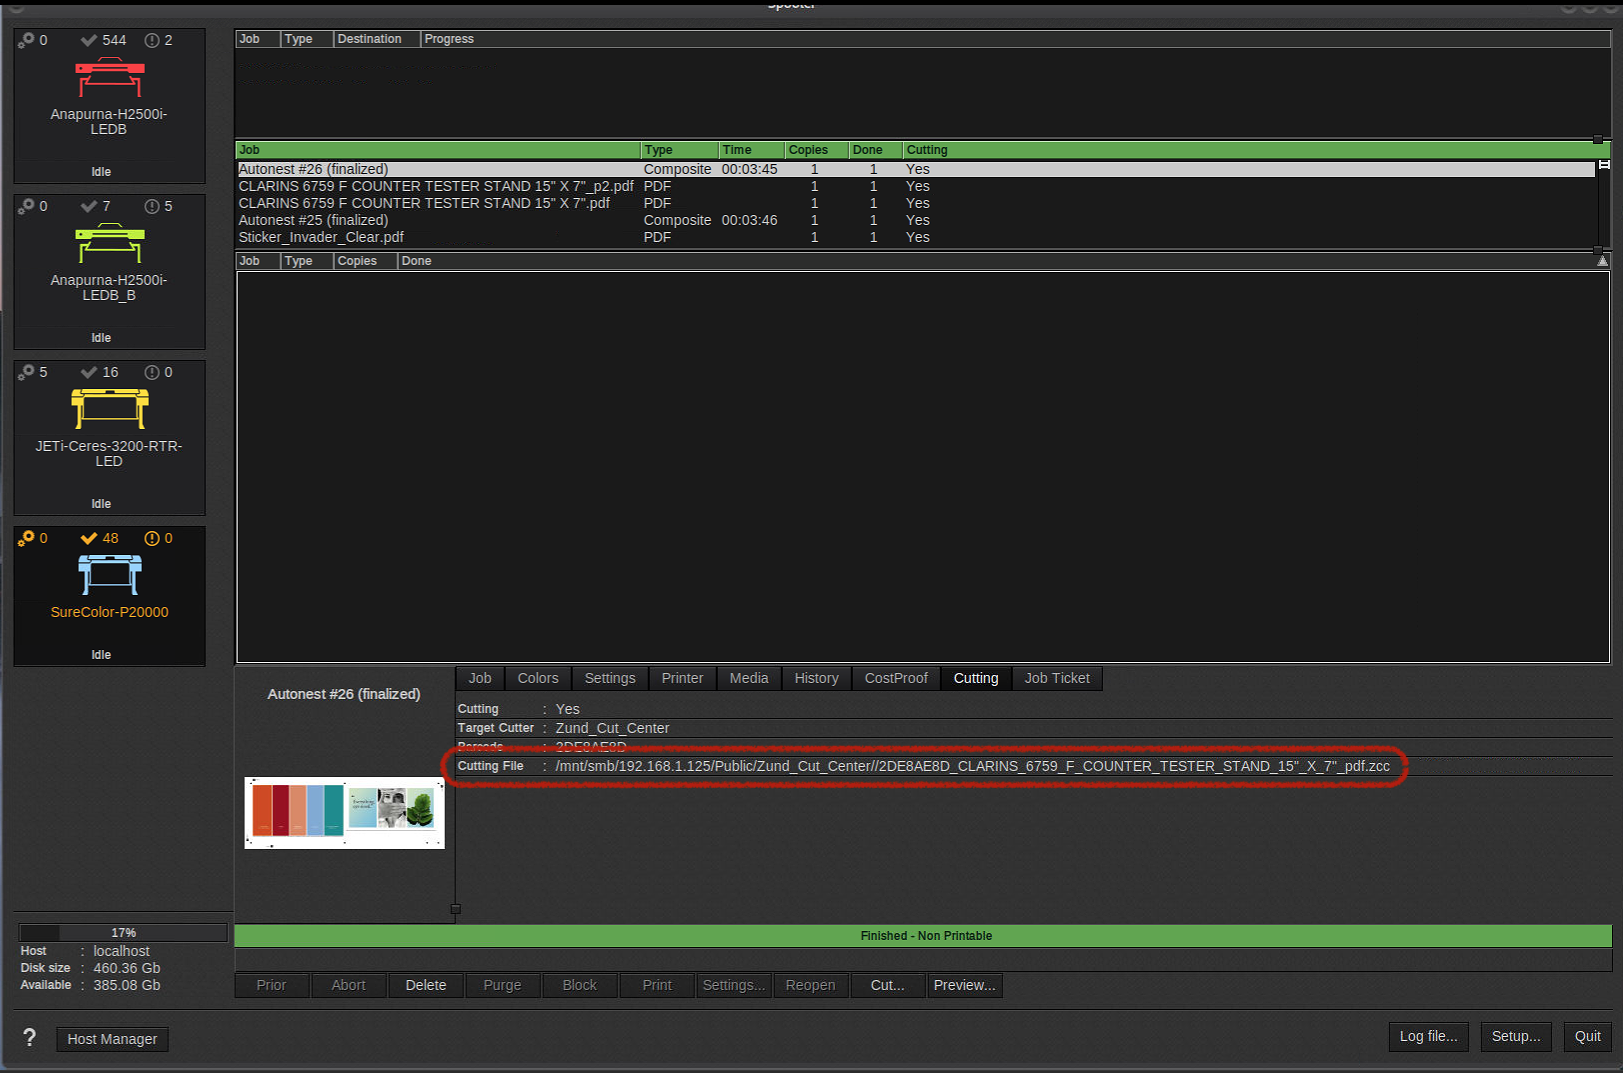Open the Job Ticket tab
Viewport: 1623px width, 1073px height.
(x=1057, y=678)
